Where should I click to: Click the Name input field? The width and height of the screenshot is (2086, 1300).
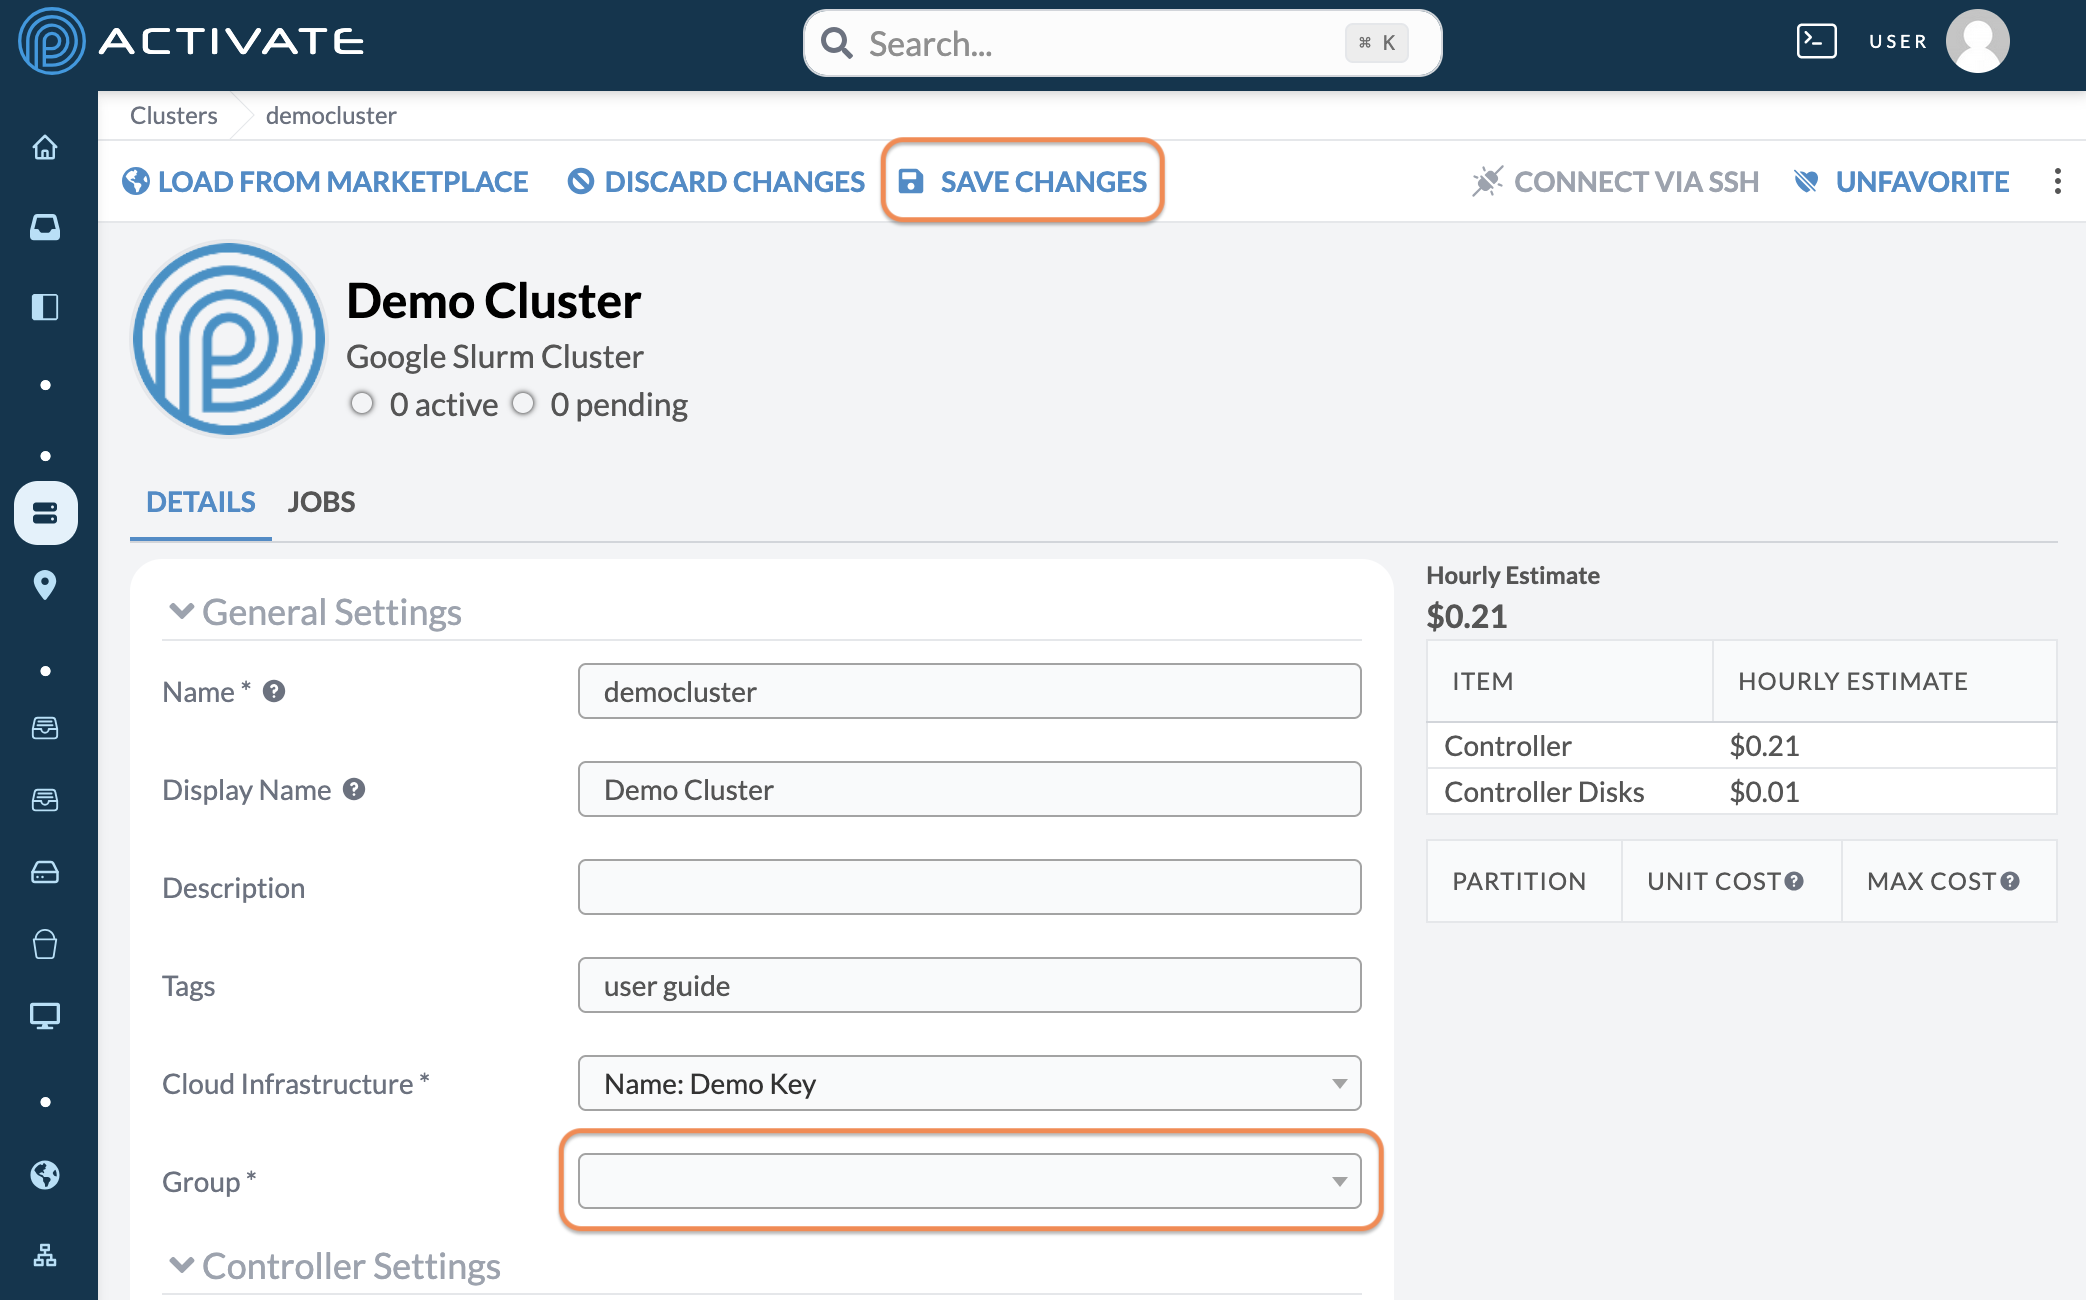tap(970, 691)
